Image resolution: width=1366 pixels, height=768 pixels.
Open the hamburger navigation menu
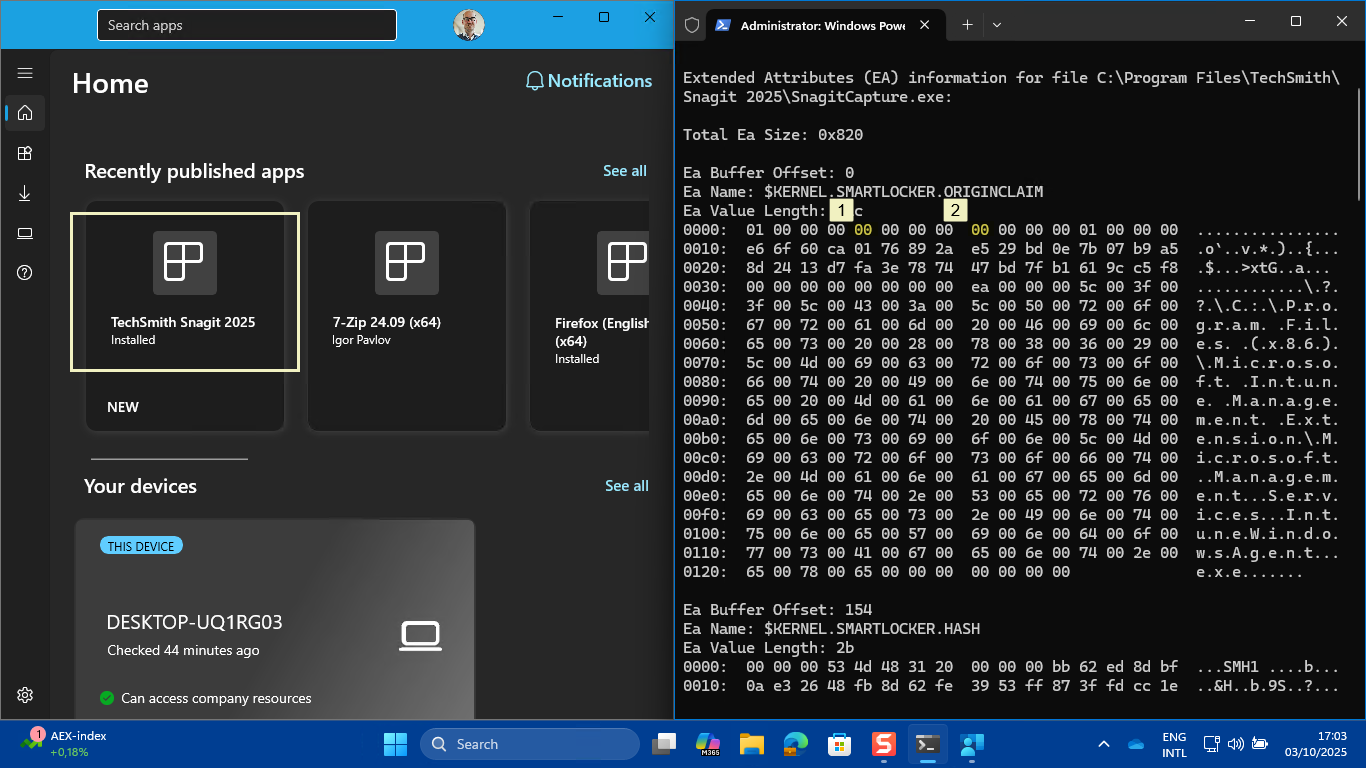[25, 73]
